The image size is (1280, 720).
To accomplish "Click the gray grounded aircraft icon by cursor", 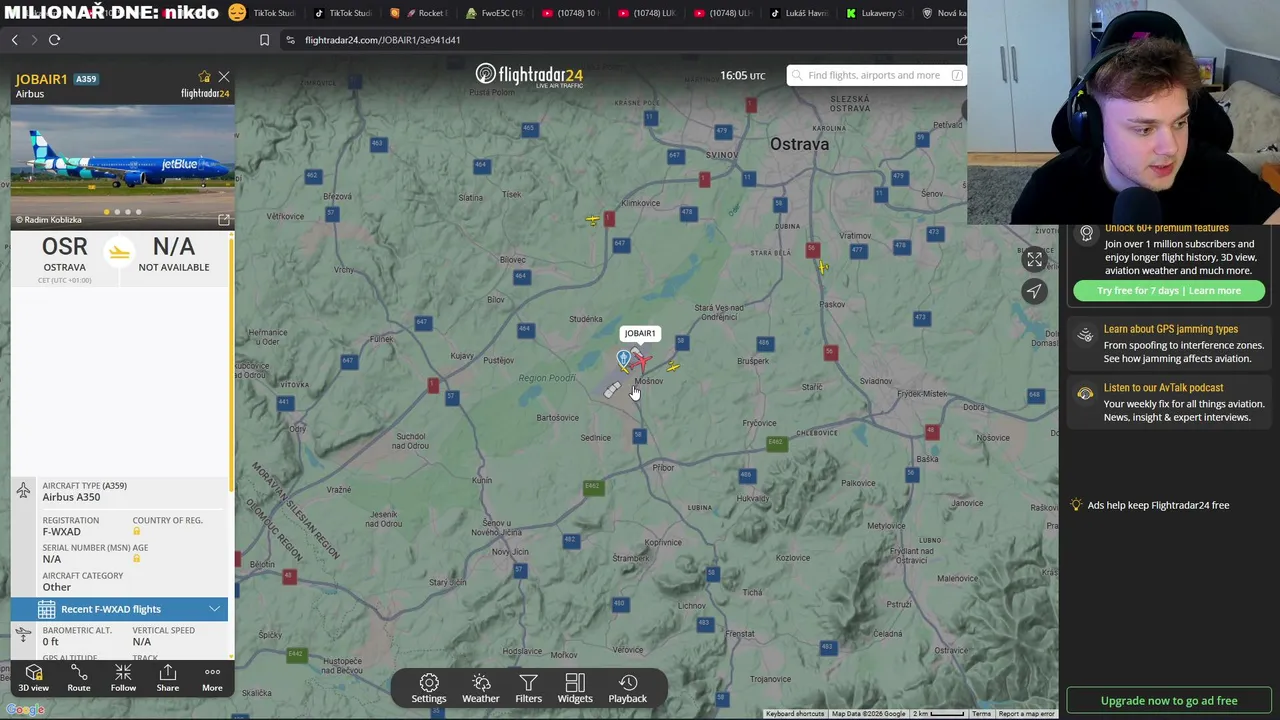I will click(612, 391).
